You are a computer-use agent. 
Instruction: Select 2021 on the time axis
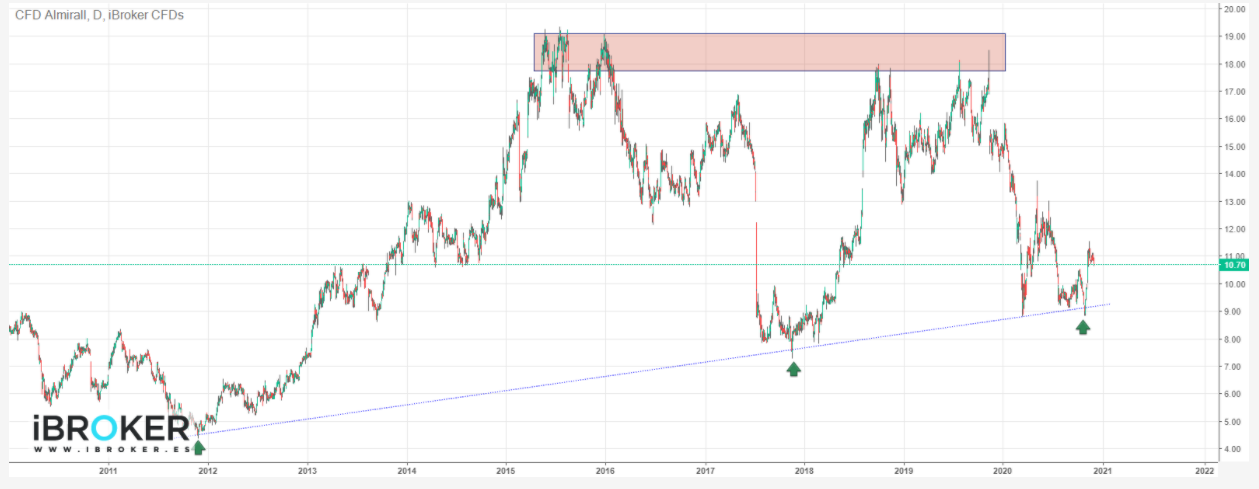pos(1102,470)
